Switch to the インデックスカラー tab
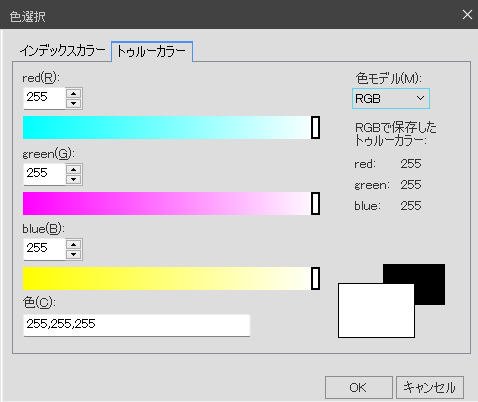This screenshot has width=478, height=402. click(x=62, y=51)
